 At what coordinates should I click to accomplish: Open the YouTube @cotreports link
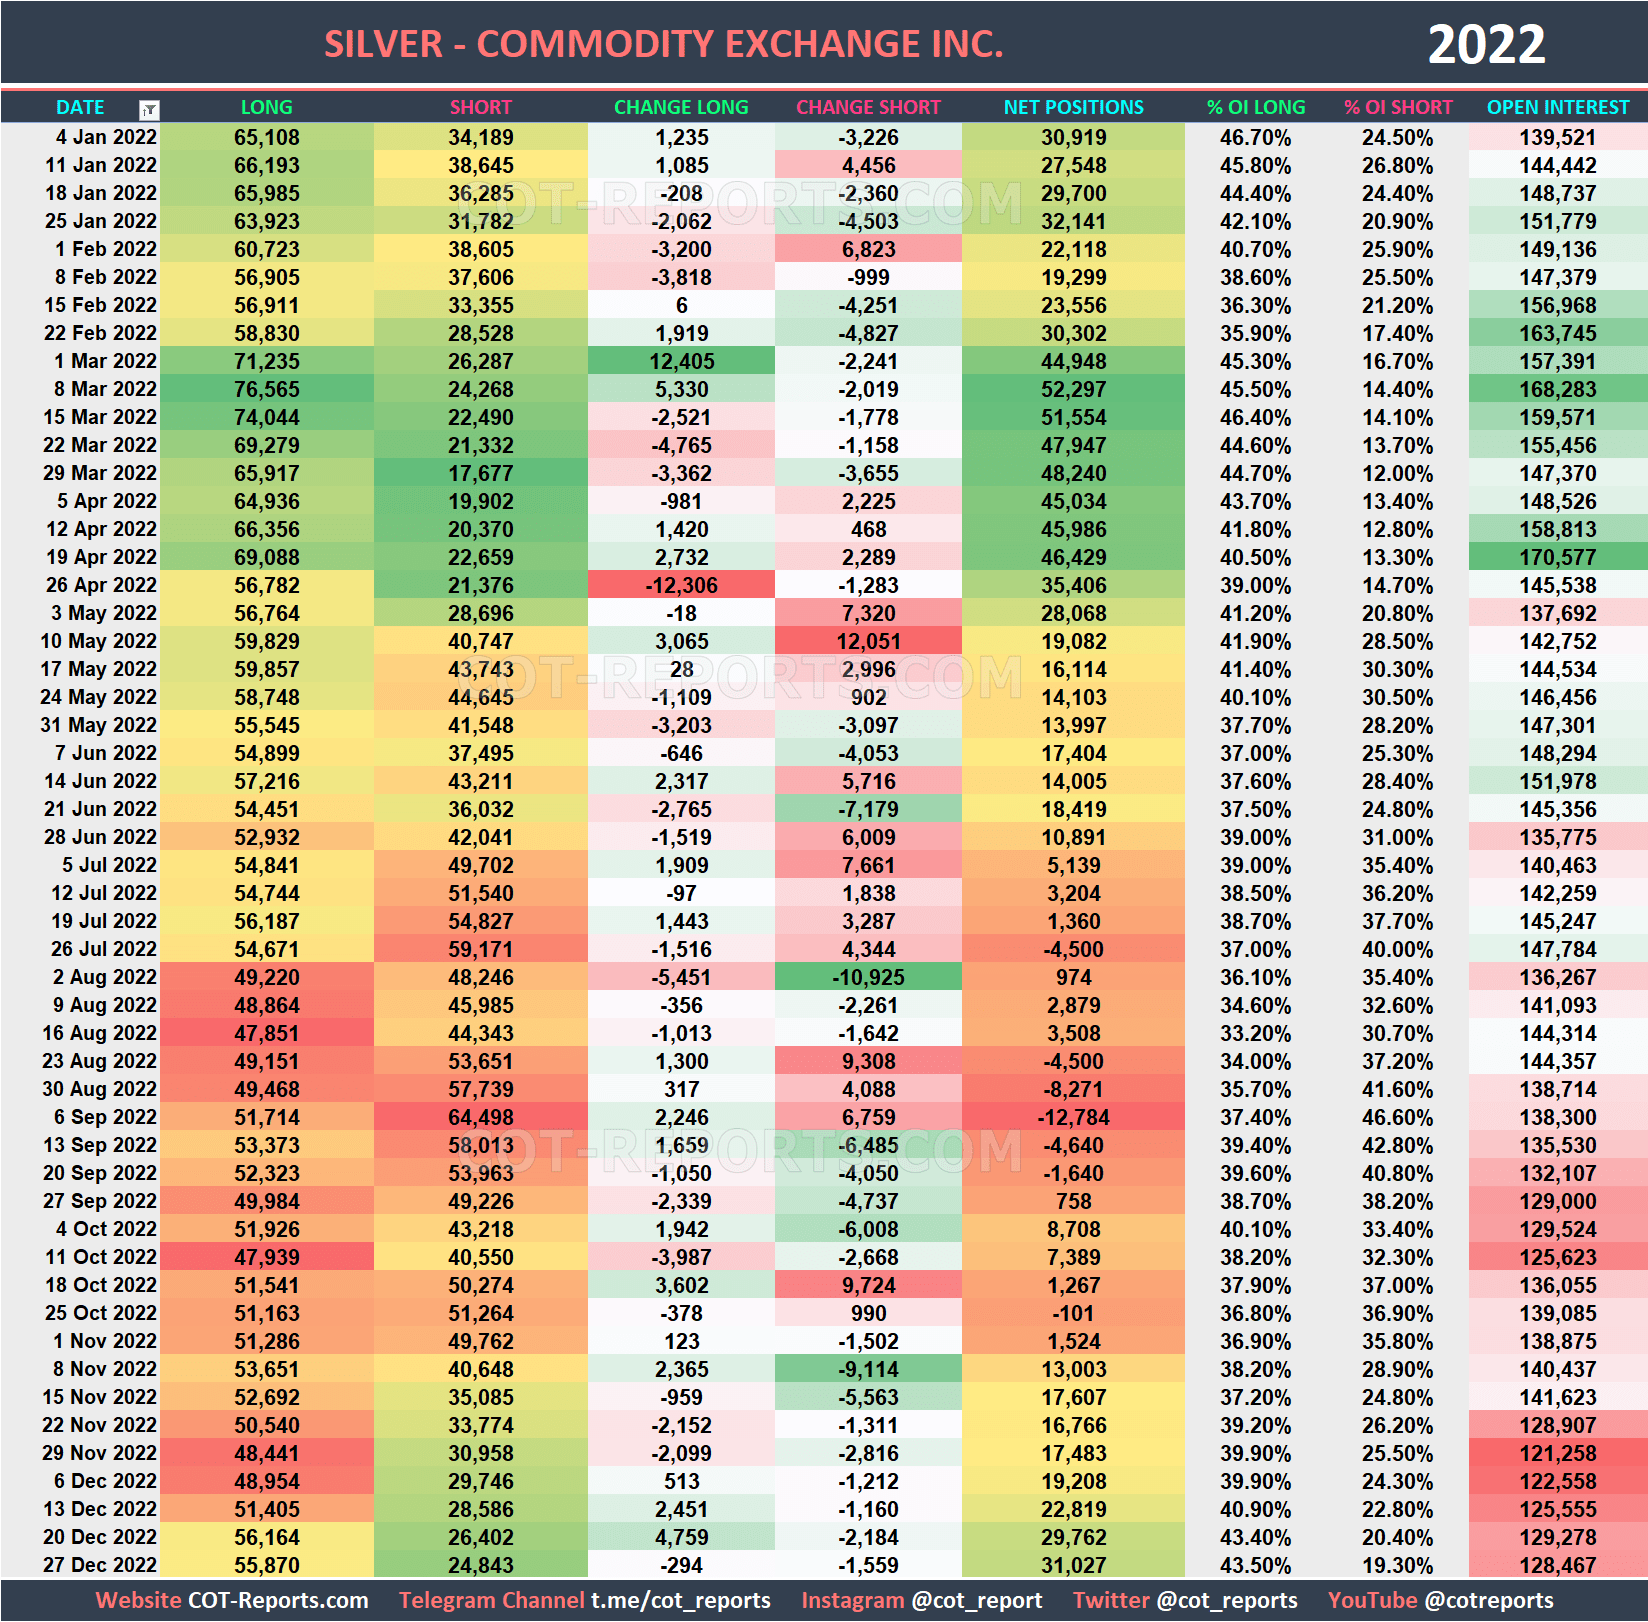pyautogui.click(x=1491, y=1600)
